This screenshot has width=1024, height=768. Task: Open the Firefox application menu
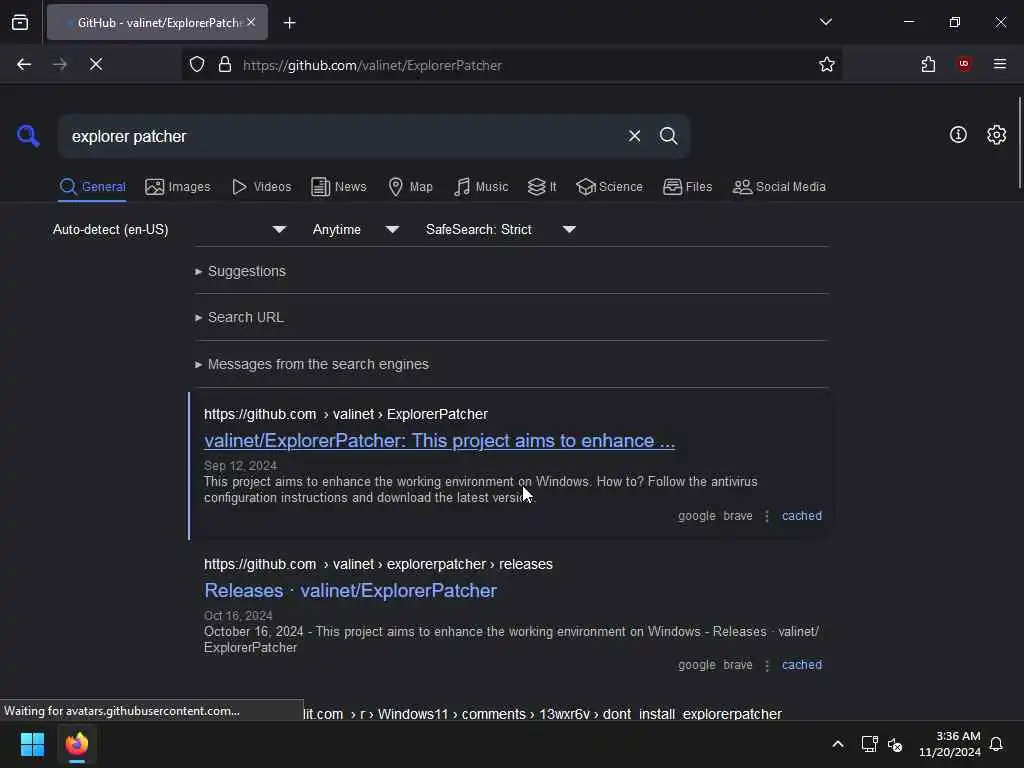coord(1000,64)
